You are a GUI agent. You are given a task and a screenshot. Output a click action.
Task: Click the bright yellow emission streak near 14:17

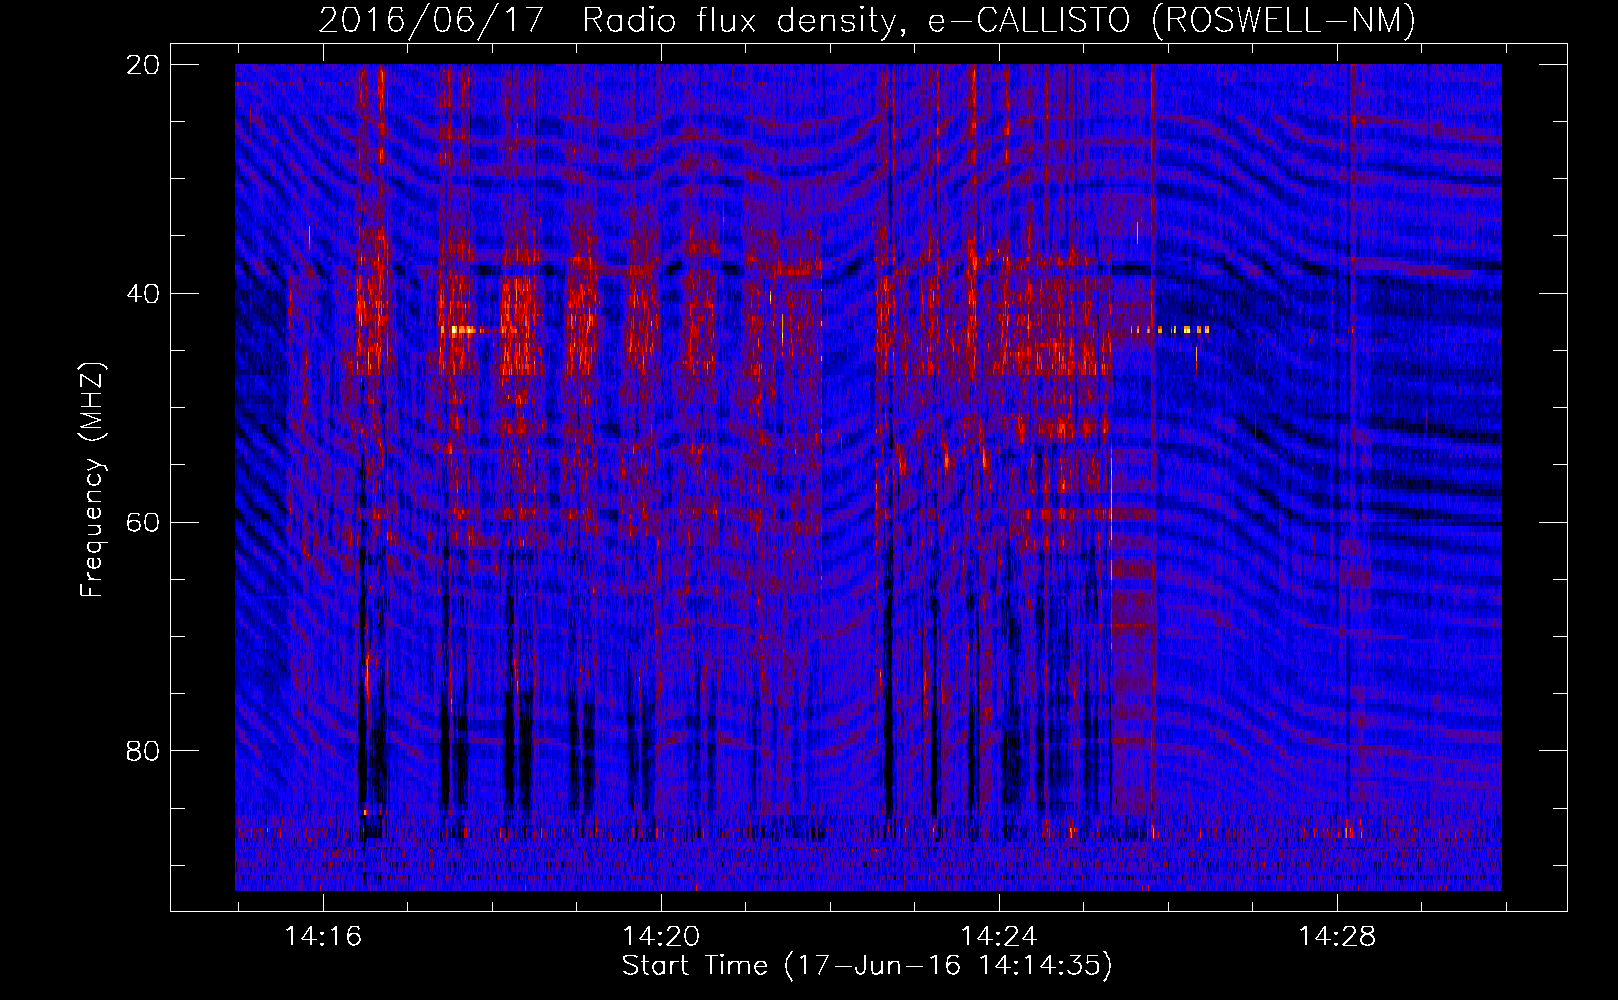[458, 329]
